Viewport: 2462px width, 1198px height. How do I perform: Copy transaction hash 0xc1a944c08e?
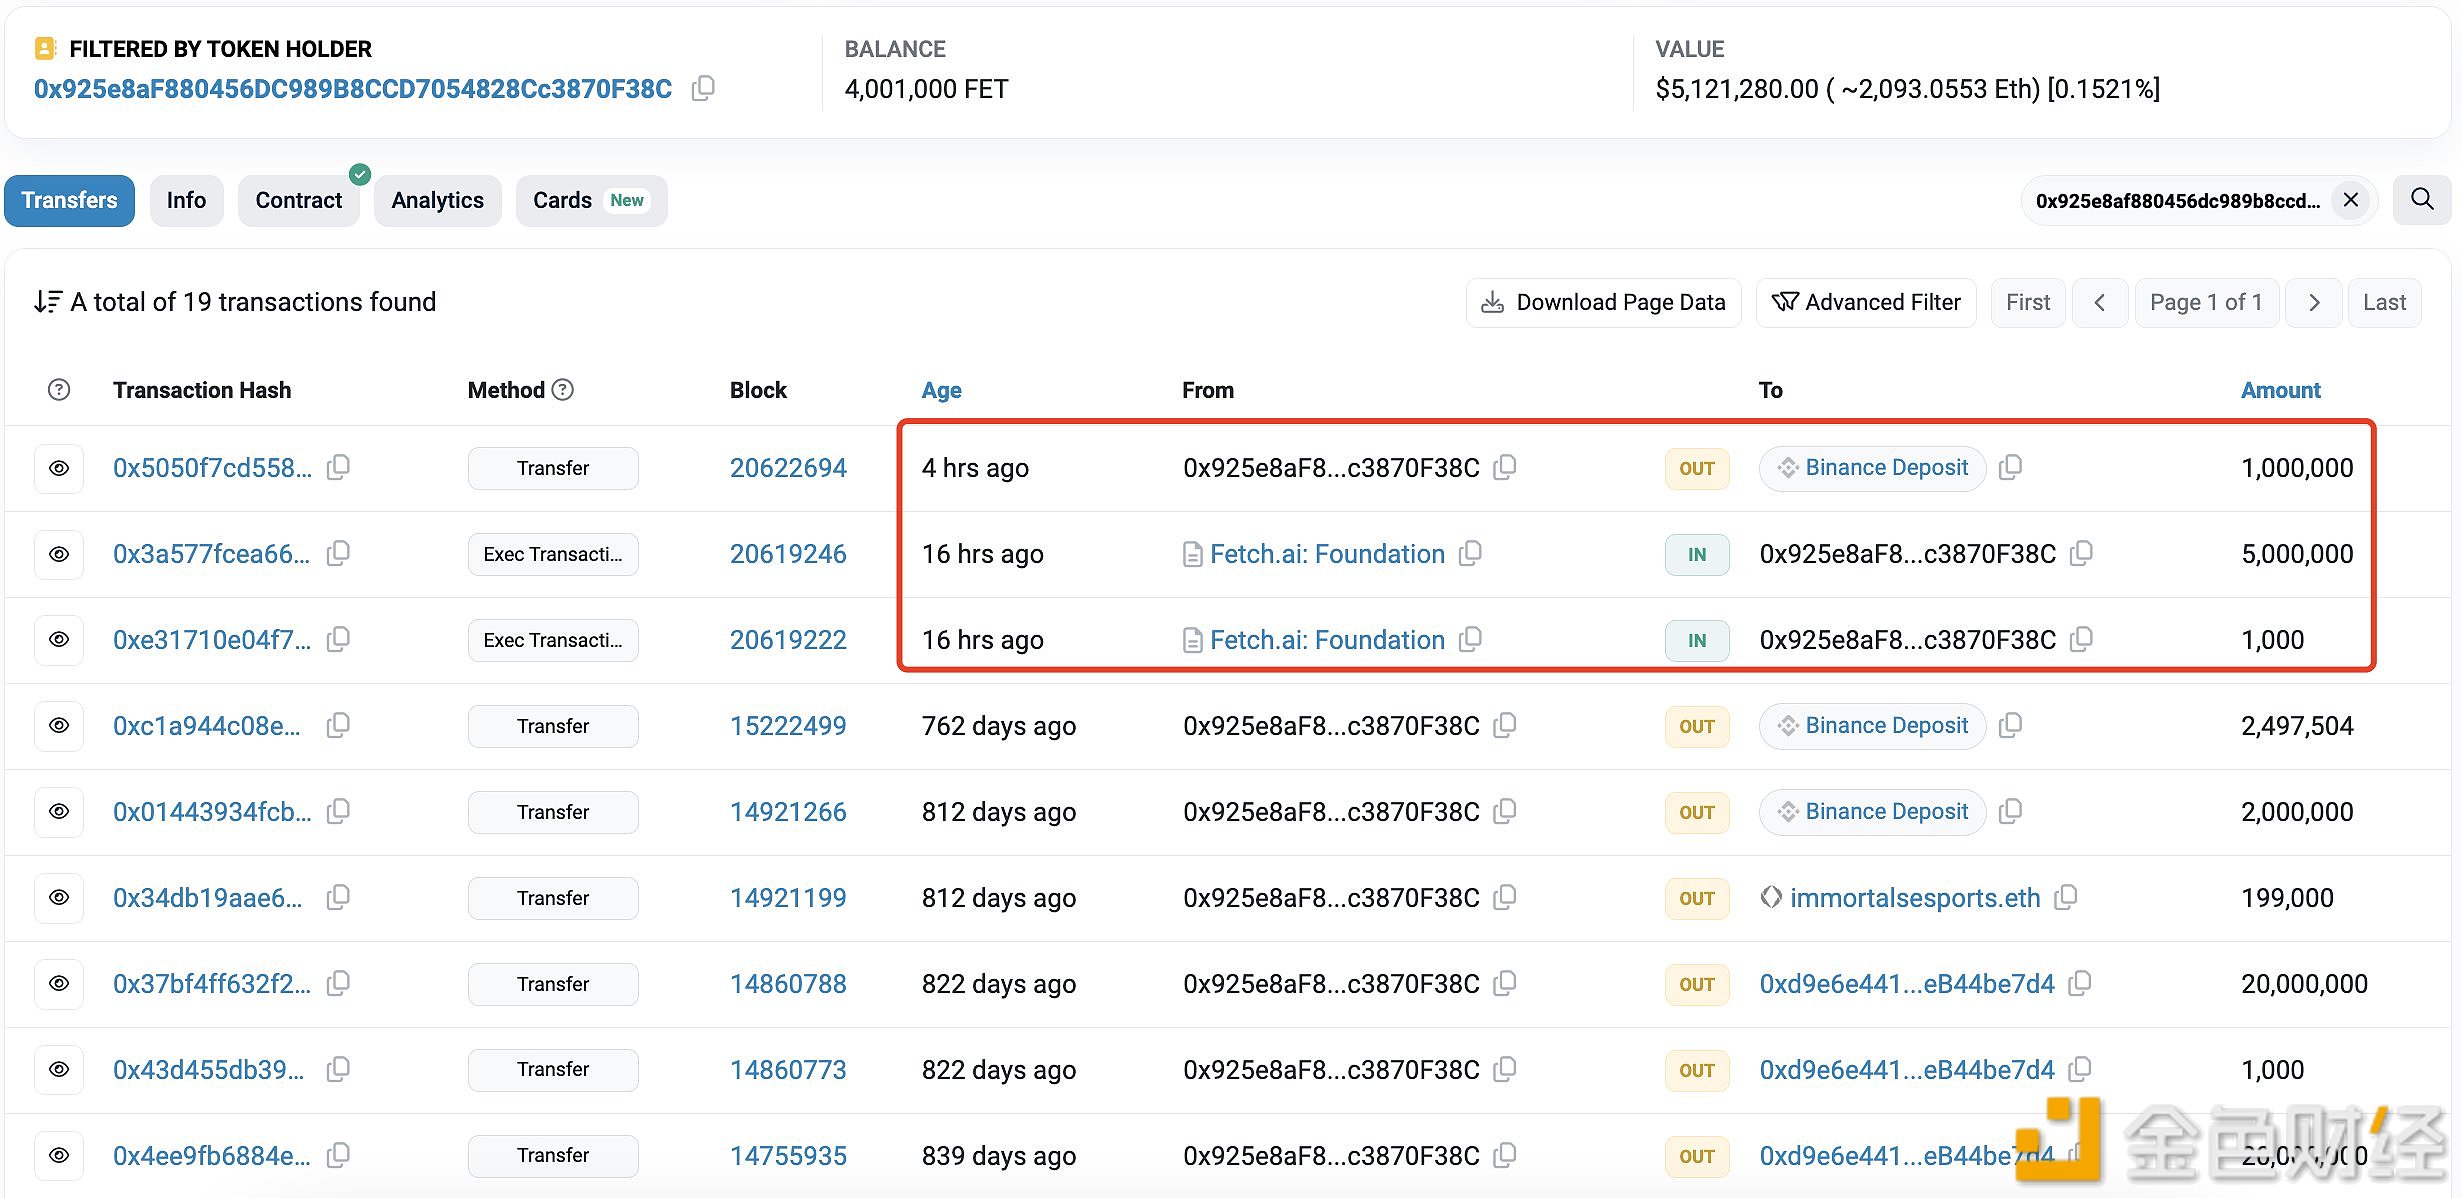[339, 725]
